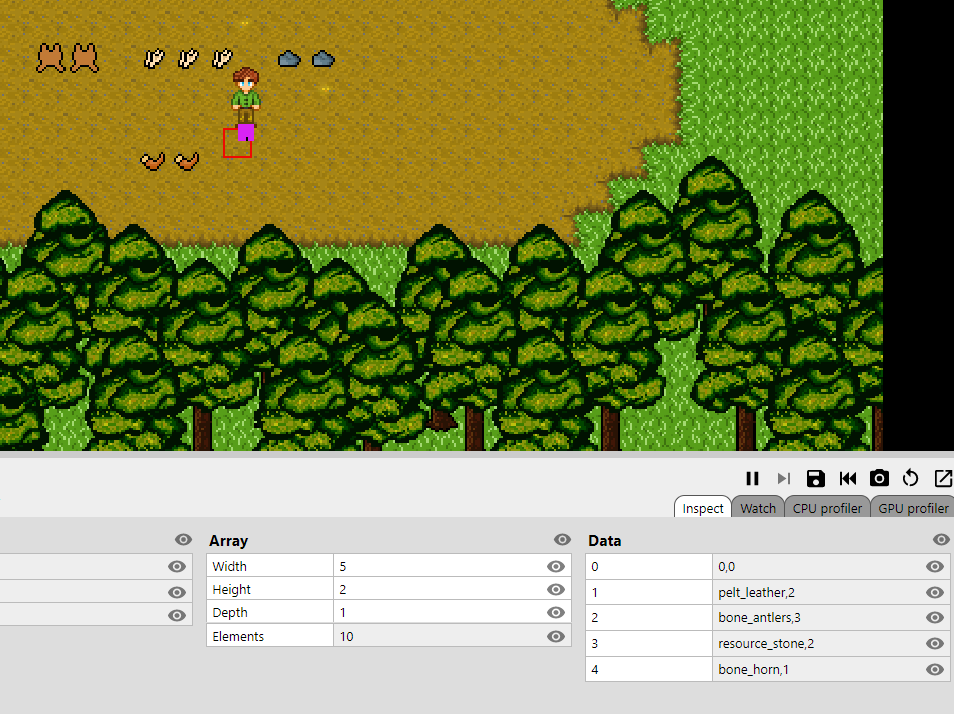Reload the preview
Image resolution: width=954 pixels, height=714 pixels.
[911, 479]
